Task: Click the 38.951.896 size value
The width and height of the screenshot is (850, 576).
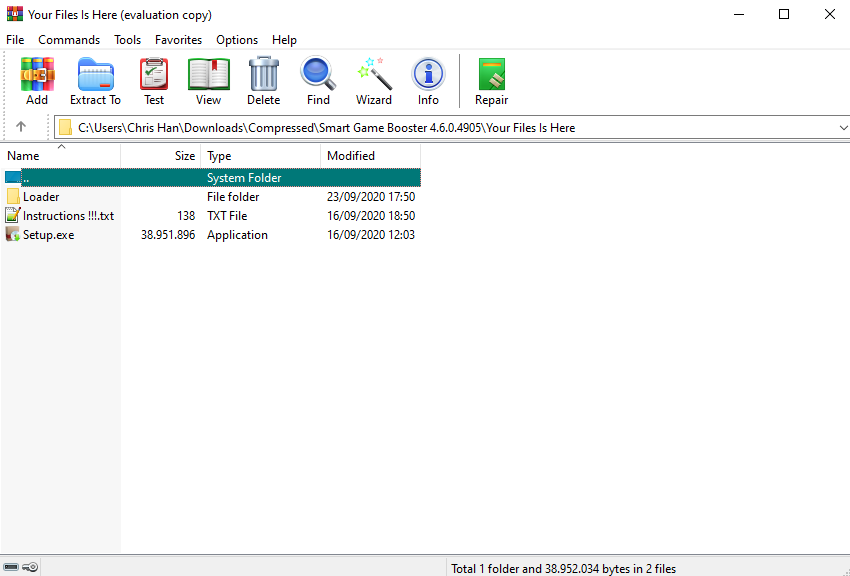Action: 168,235
